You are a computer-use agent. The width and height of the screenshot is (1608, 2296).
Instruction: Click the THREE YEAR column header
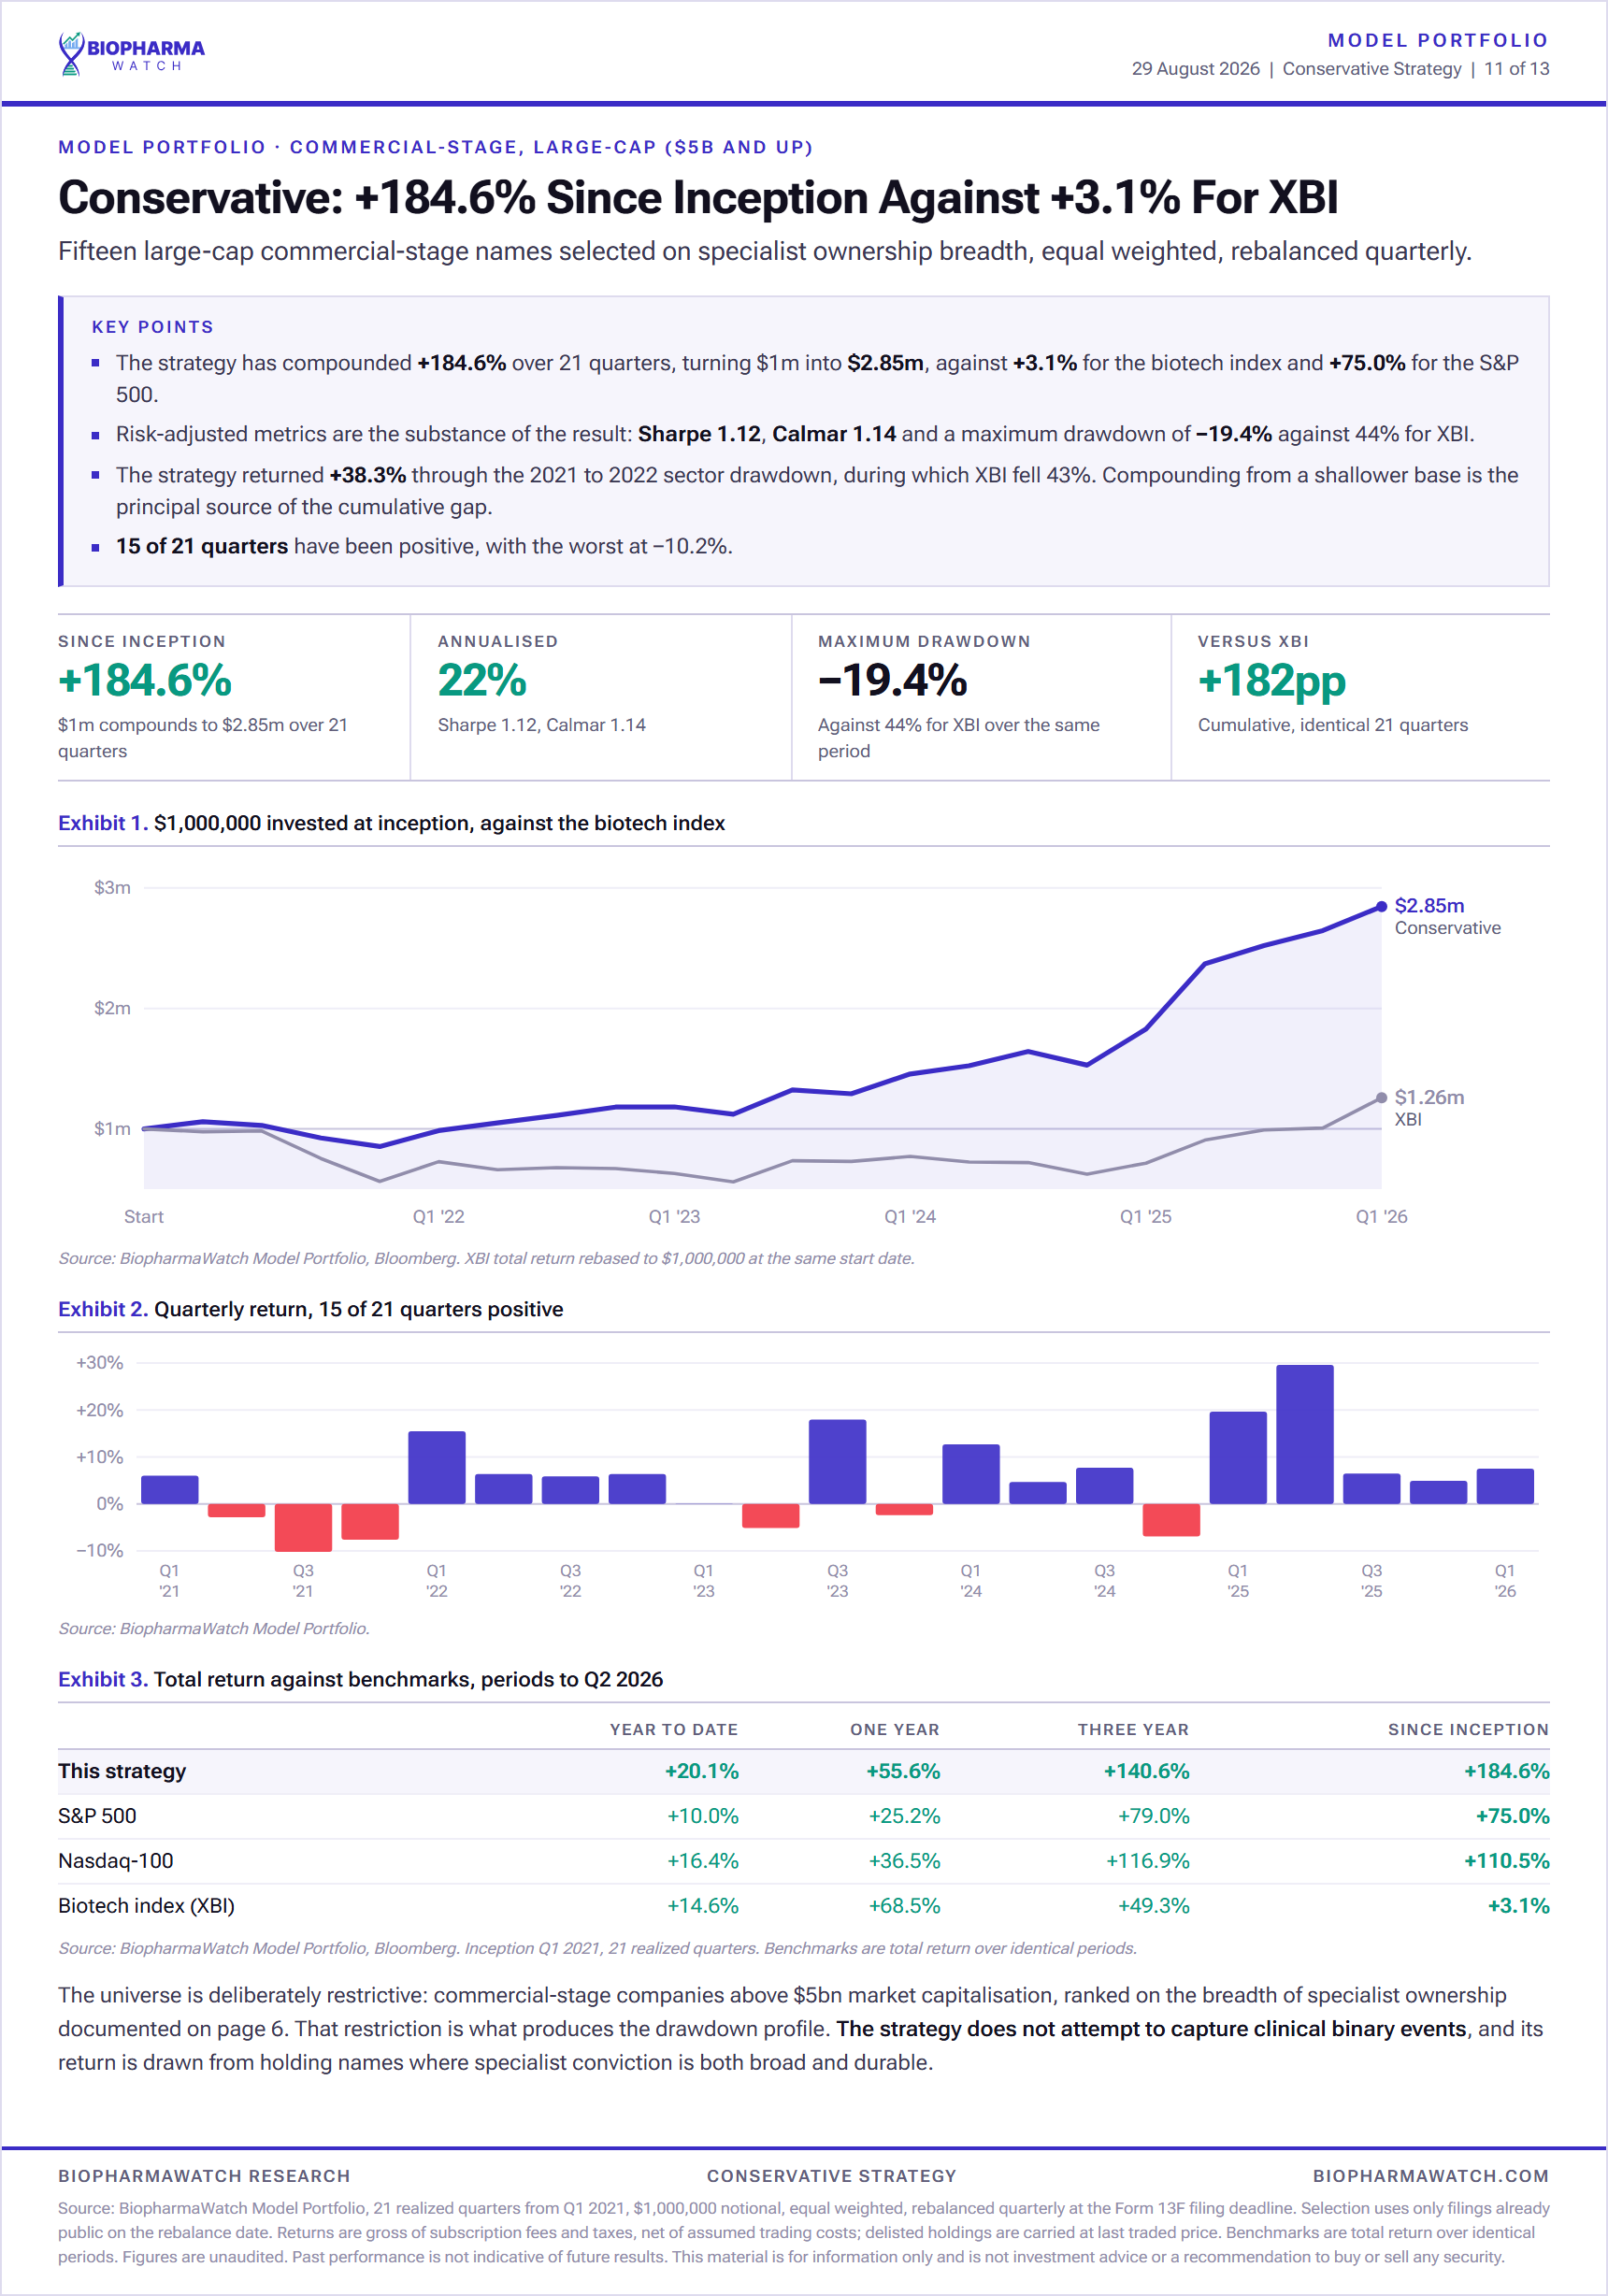[1133, 1729]
